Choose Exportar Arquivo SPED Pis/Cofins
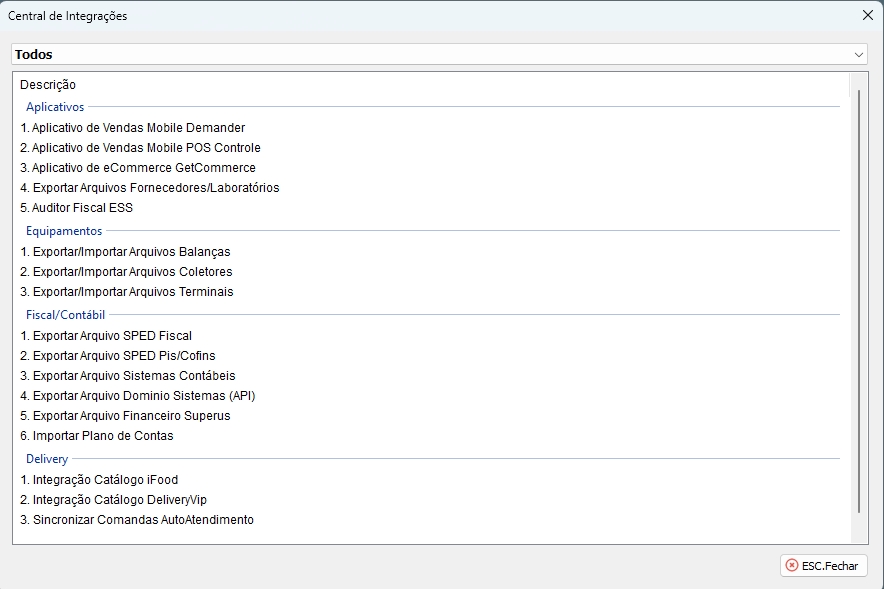 (x=118, y=356)
